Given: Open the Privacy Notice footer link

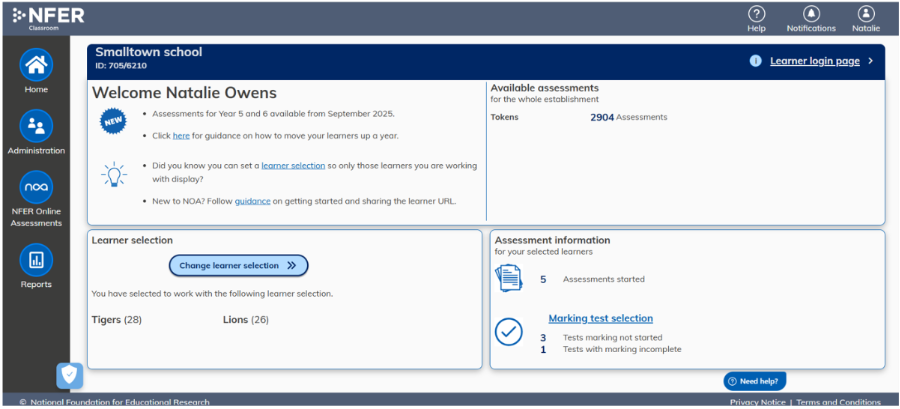Looking at the screenshot, I should (x=757, y=402).
